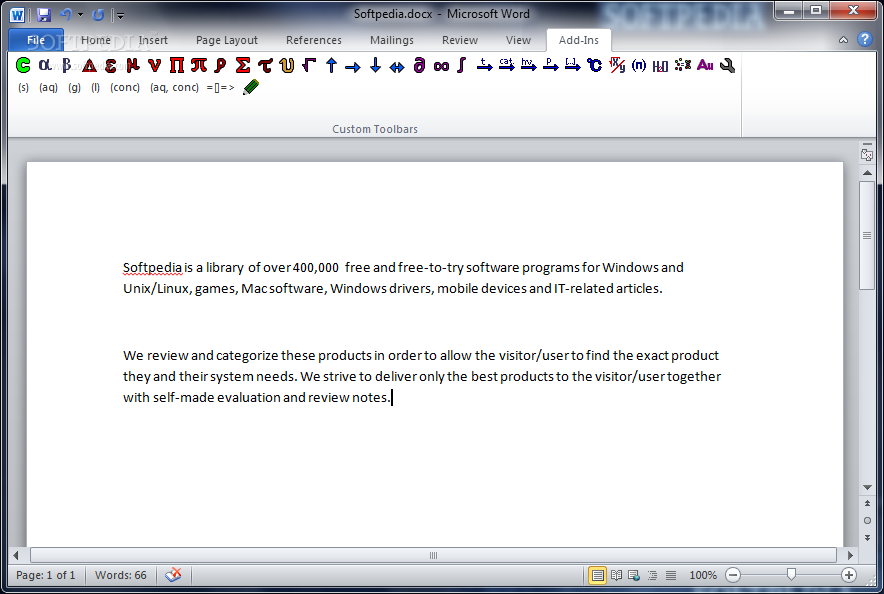
Task: Insert the partial derivative symbol
Action: click(419, 65)
